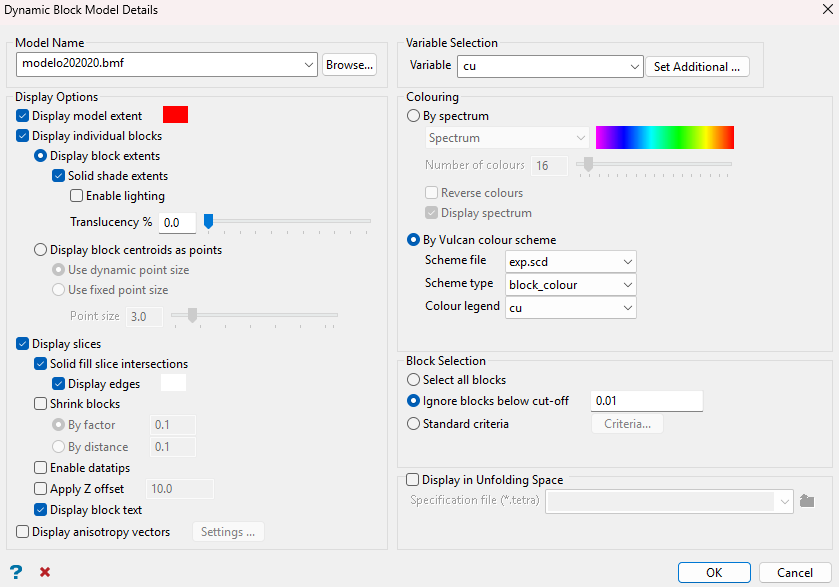Uncheck Display edges checkbox
The image size is (839, 587).
(58, 384)
